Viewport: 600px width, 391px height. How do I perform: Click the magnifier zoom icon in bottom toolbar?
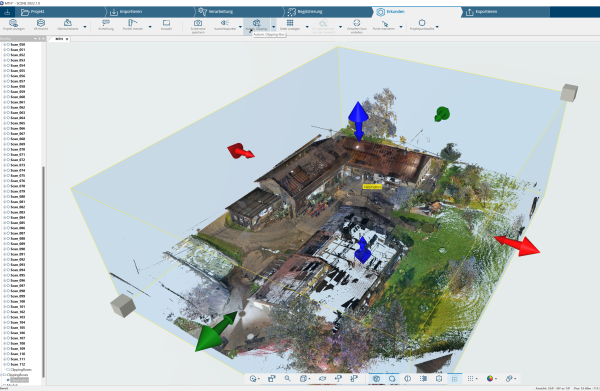click(x=287, y=378)
